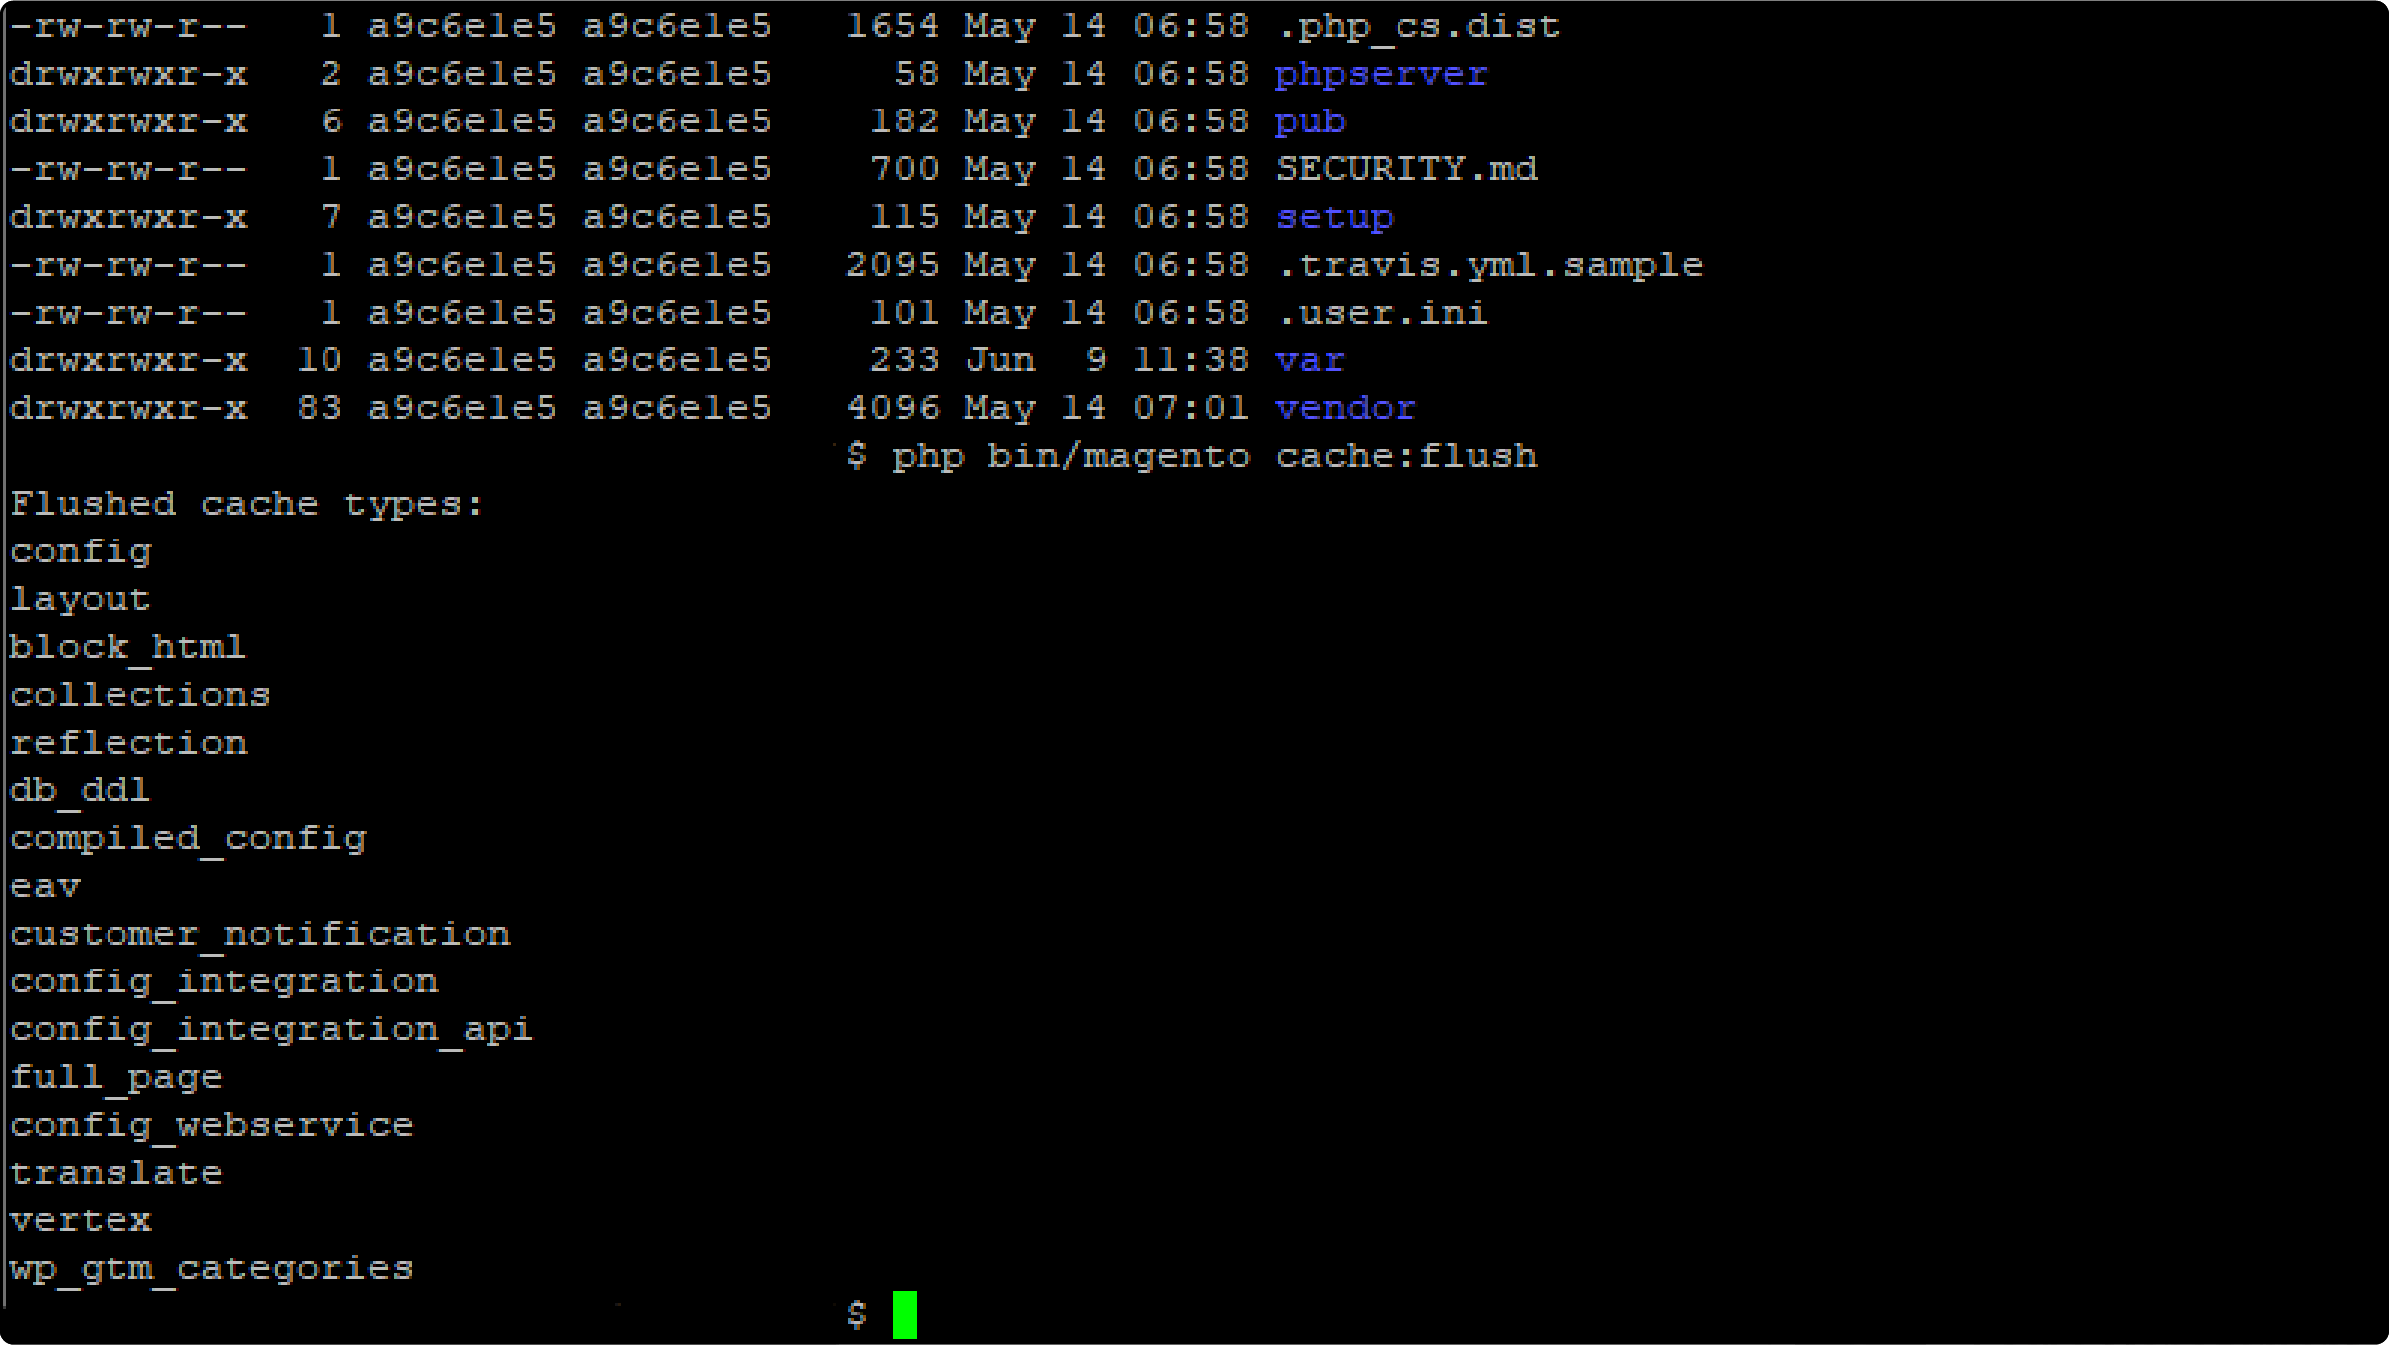Select the setup directory icon
The height and width of the screenshot is (1345, 2389).
click(x=1337, y=215)
